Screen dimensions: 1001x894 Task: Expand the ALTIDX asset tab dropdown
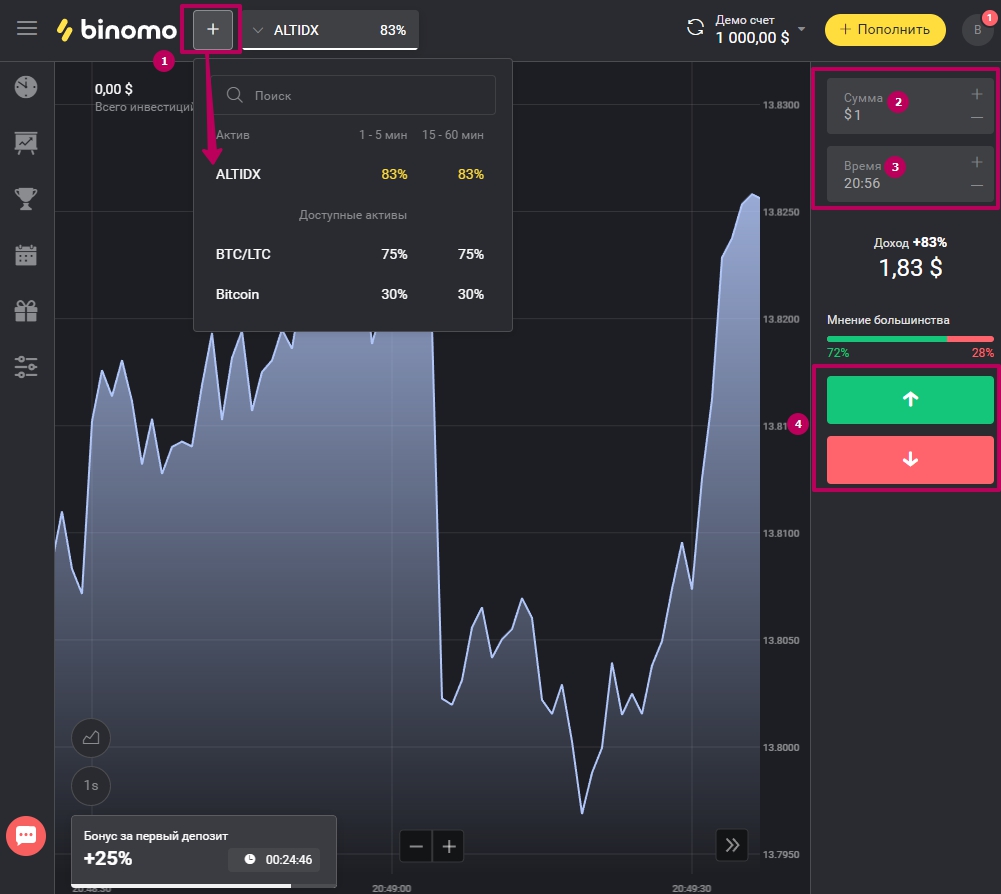coord(258,30)
